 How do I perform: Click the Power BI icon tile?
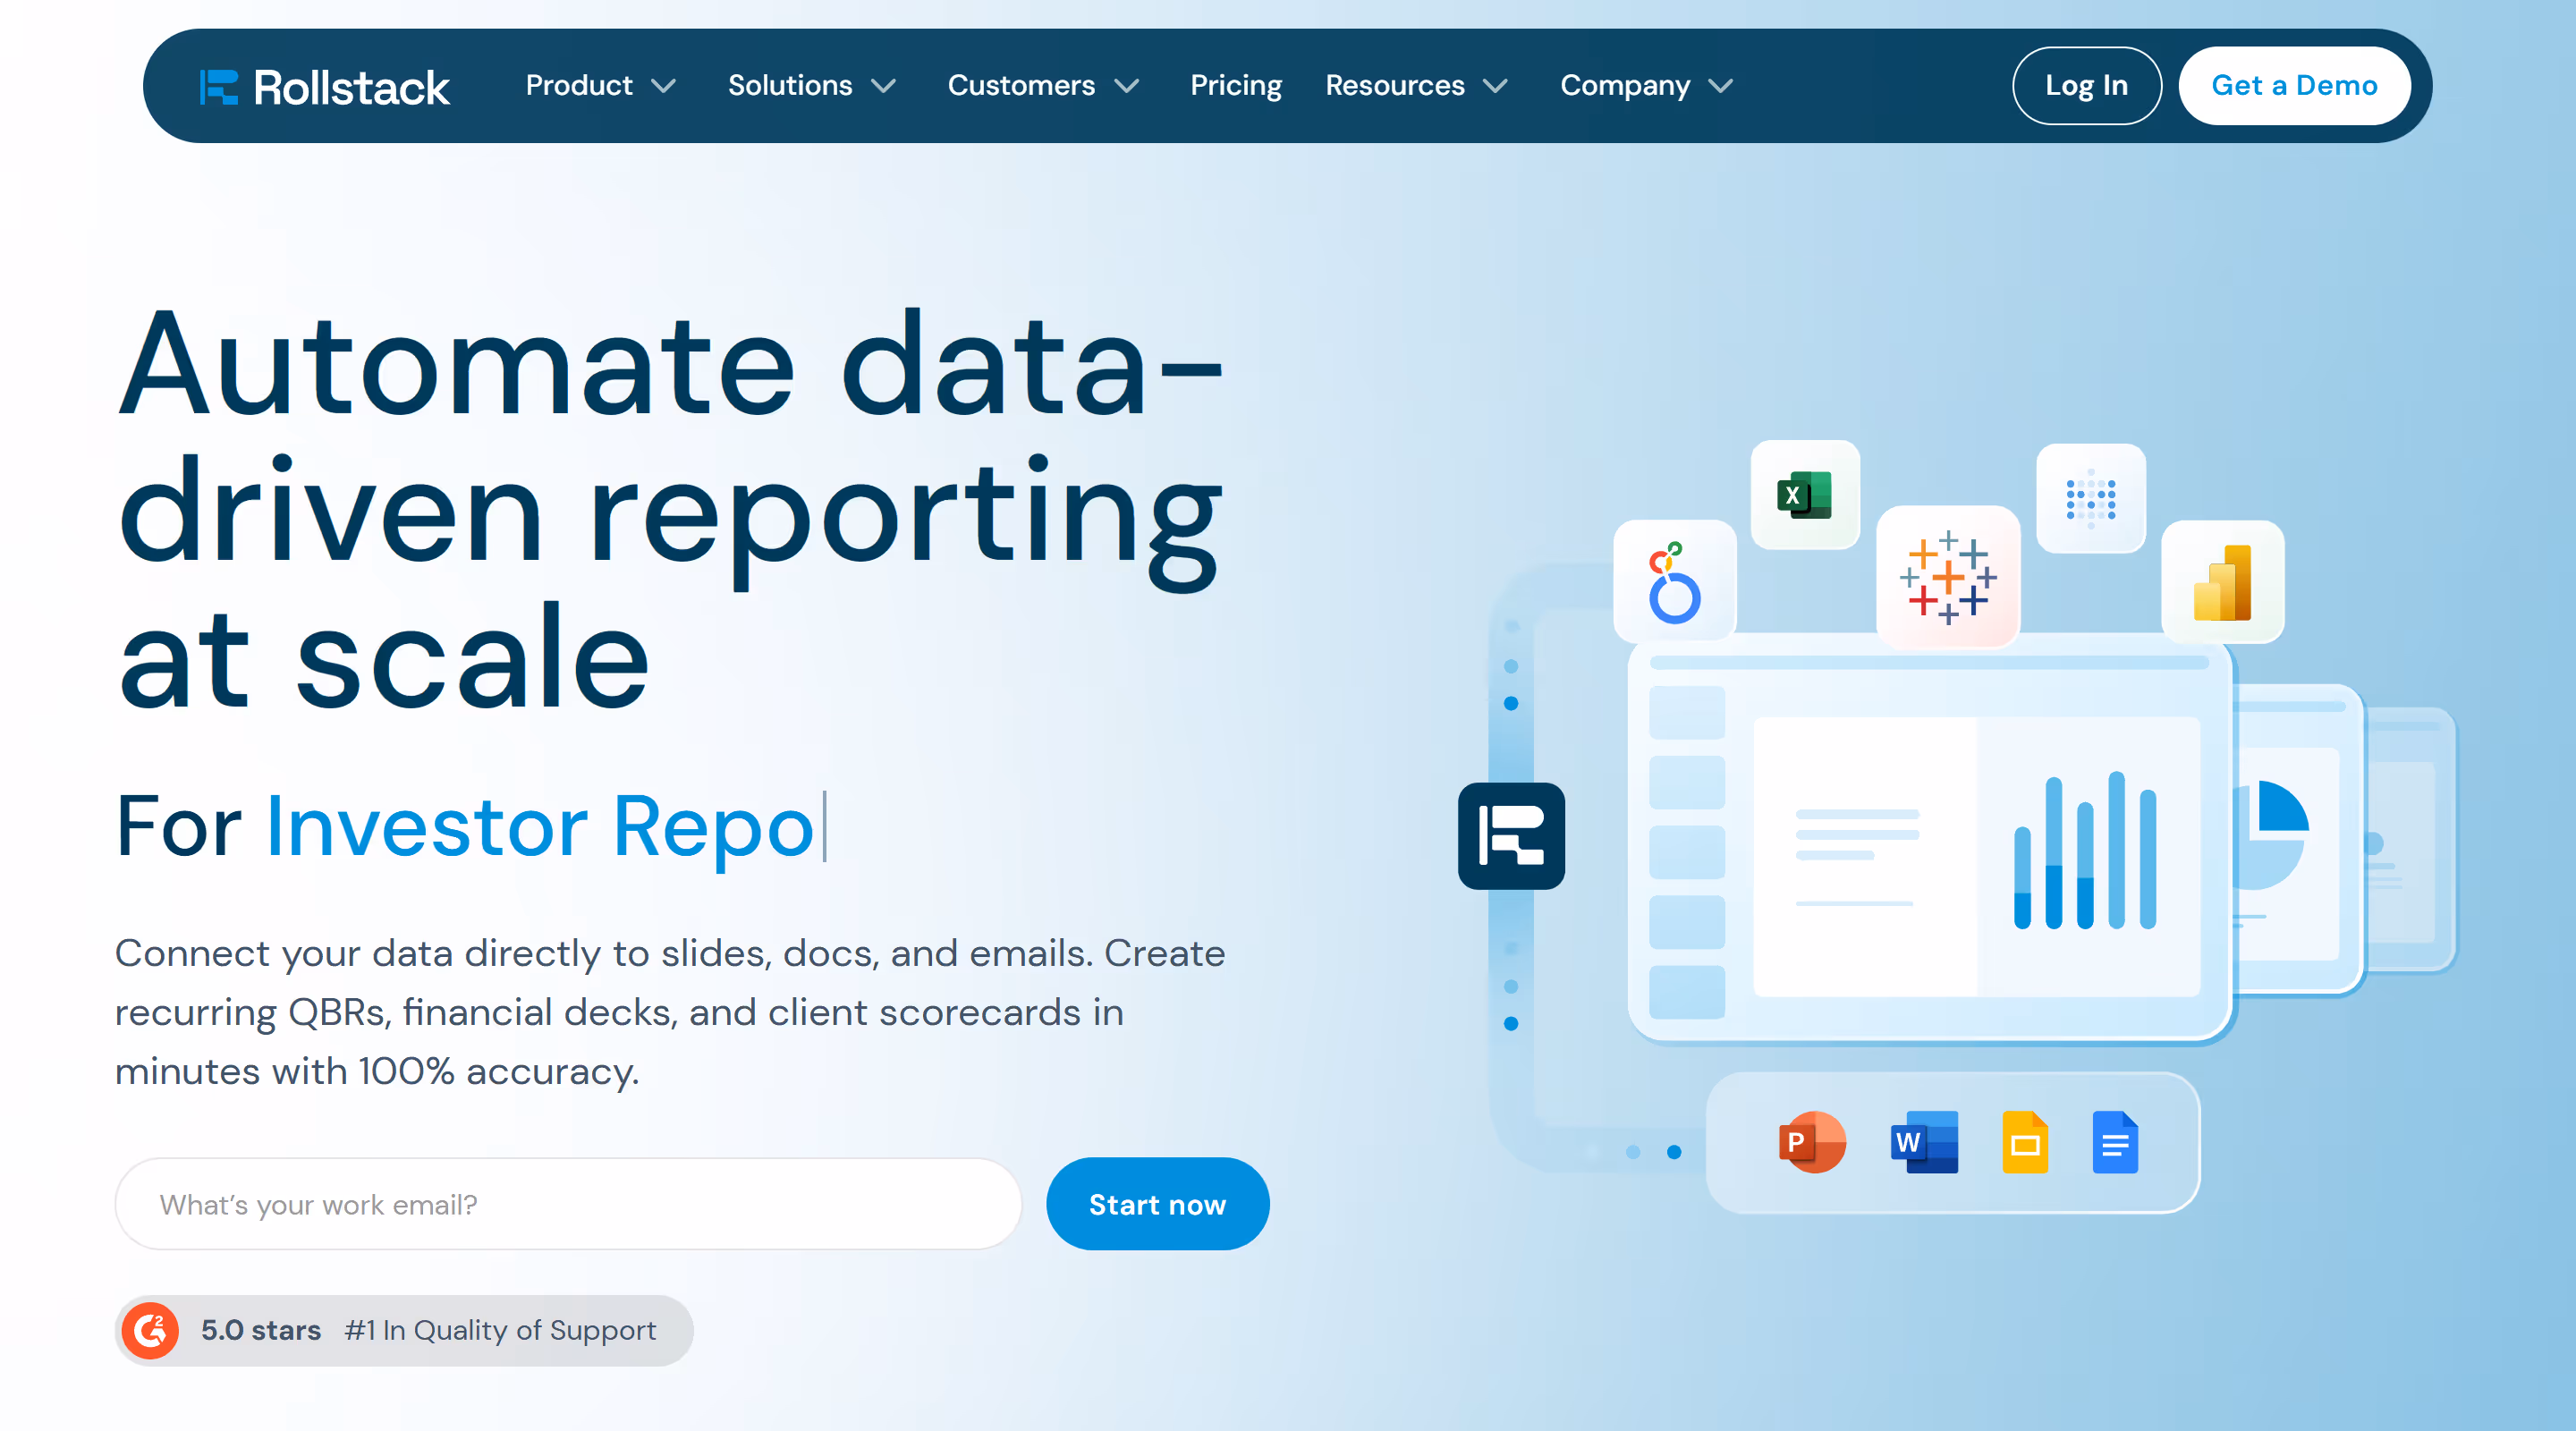point(2222,582)
